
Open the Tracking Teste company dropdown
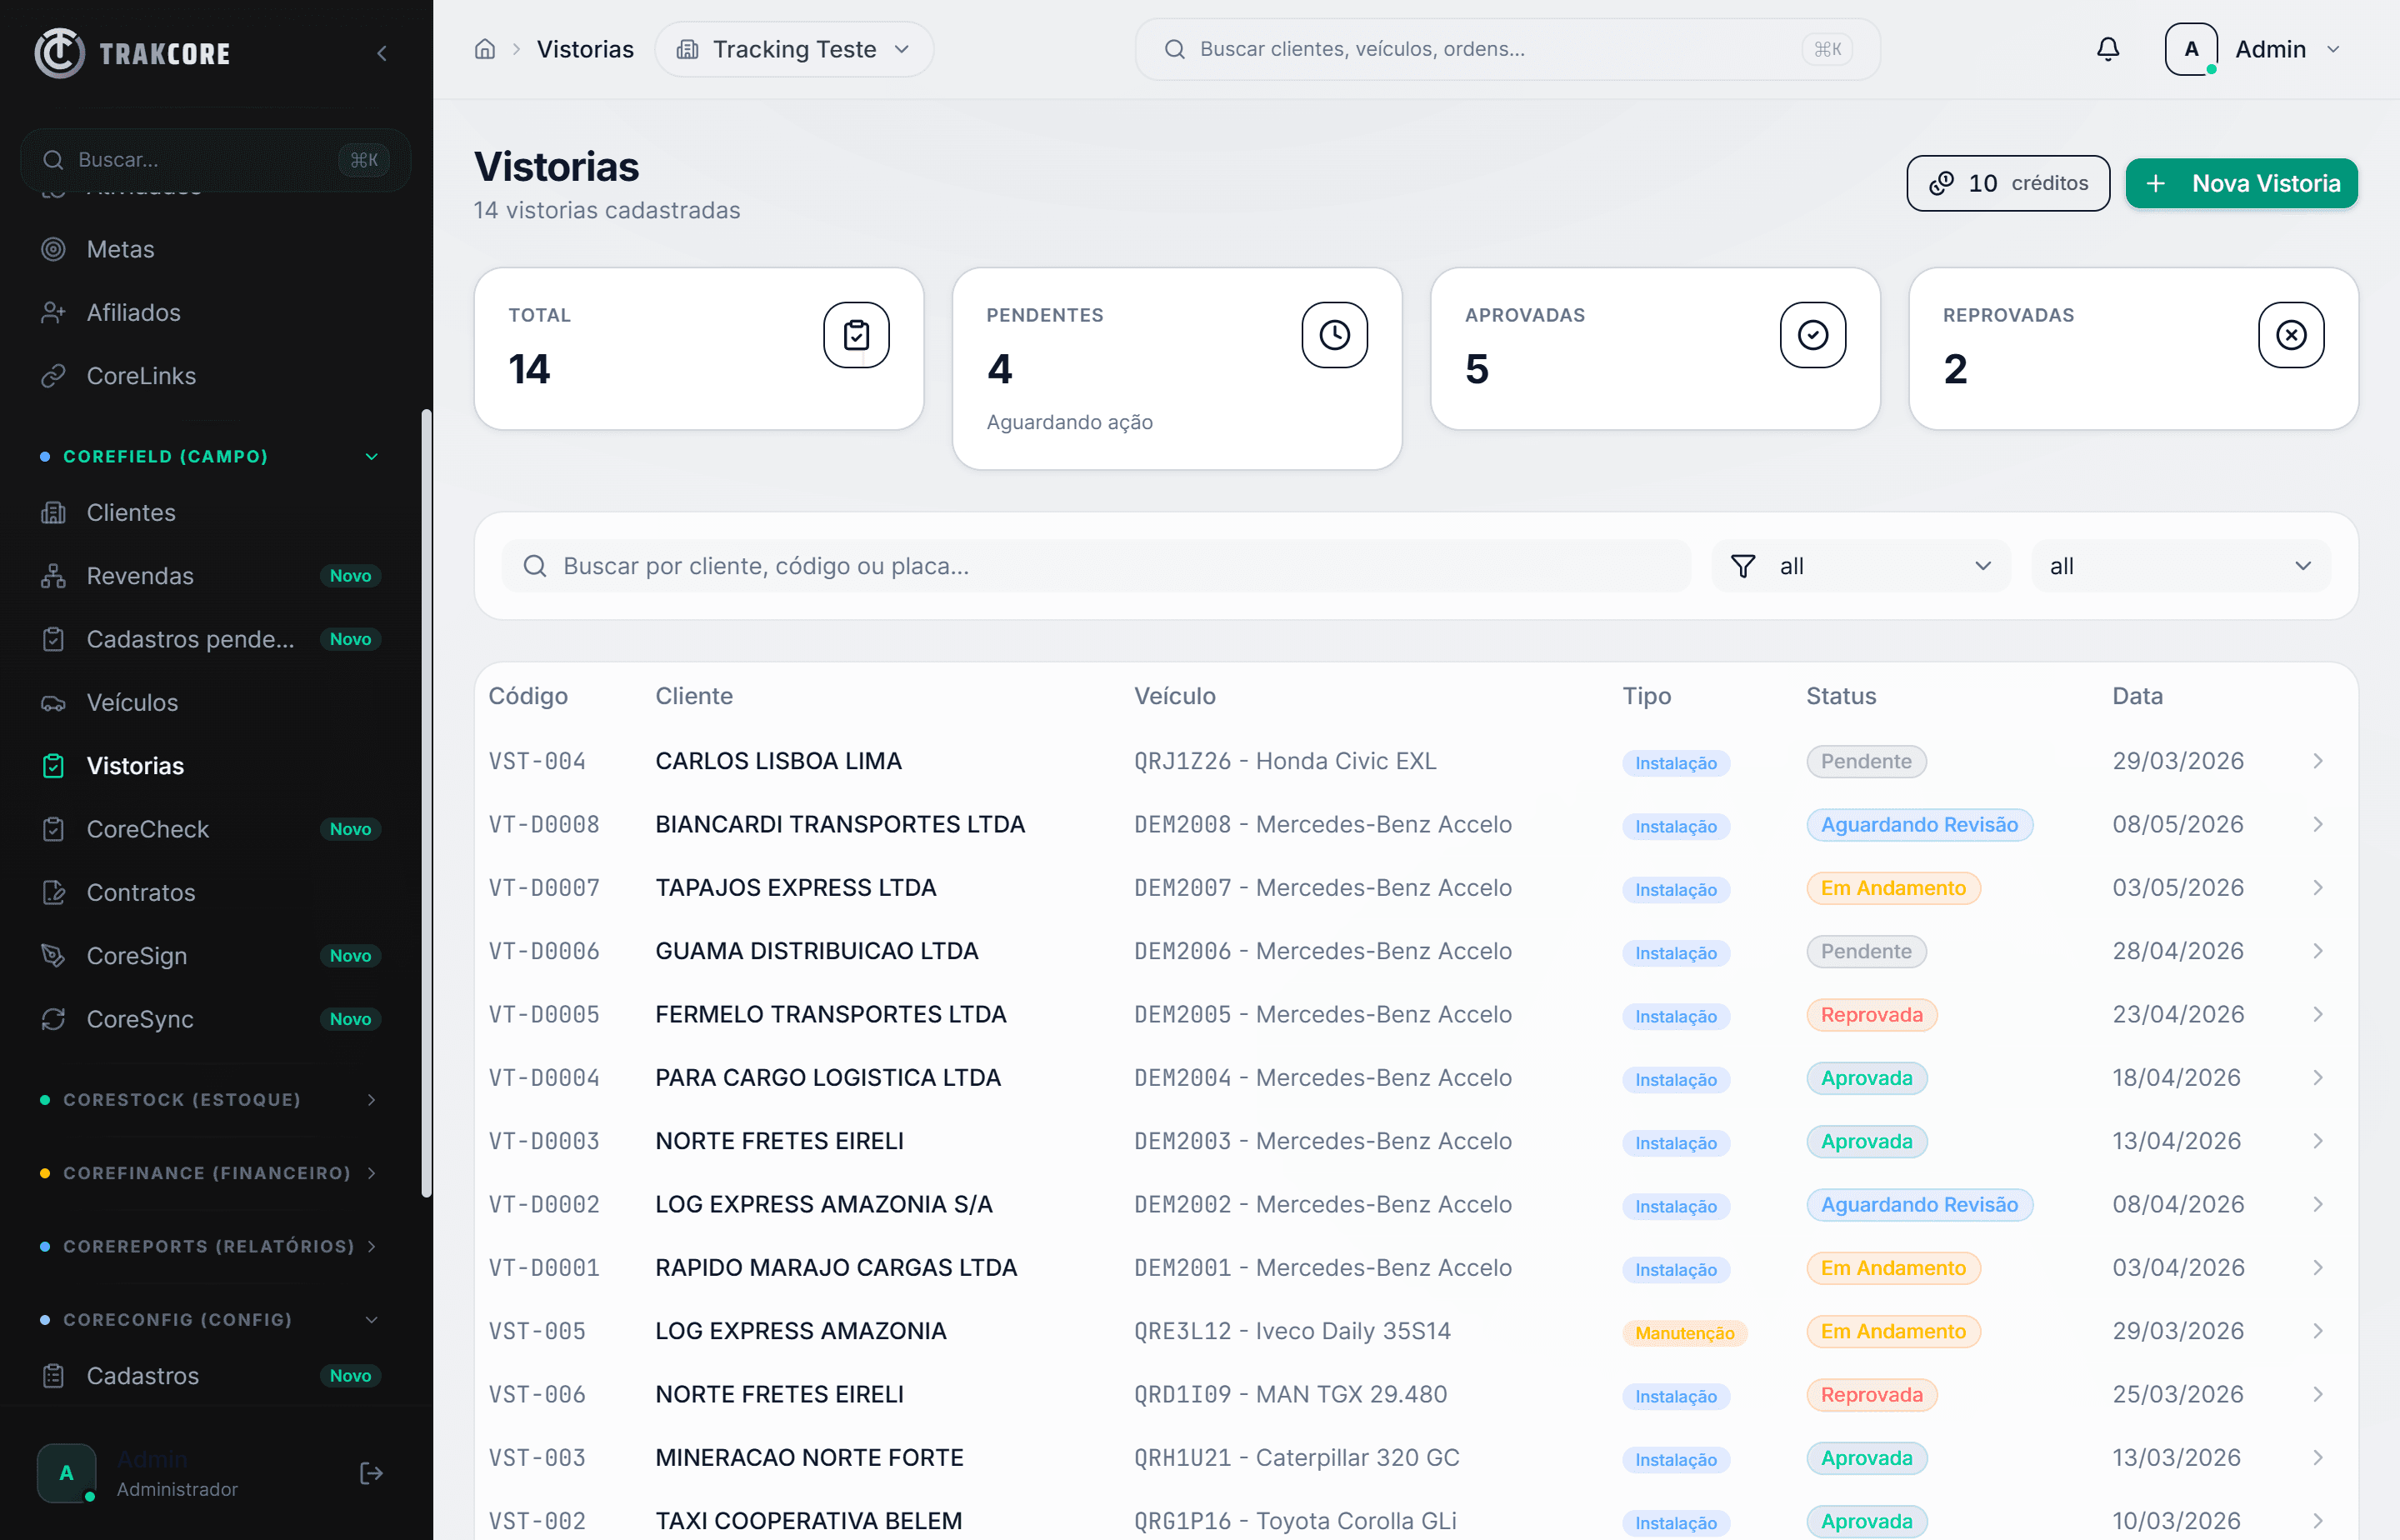[794, 49]
